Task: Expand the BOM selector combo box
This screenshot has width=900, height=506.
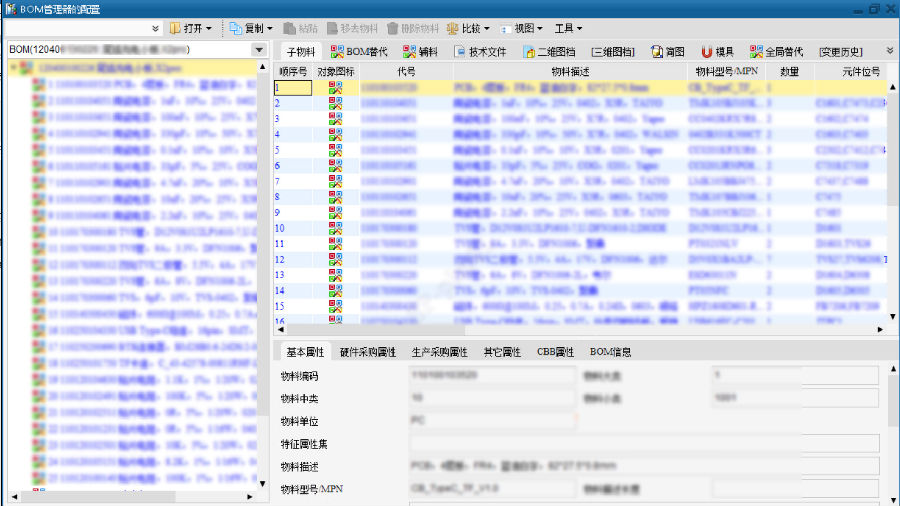Action: (x=259, y=49)
